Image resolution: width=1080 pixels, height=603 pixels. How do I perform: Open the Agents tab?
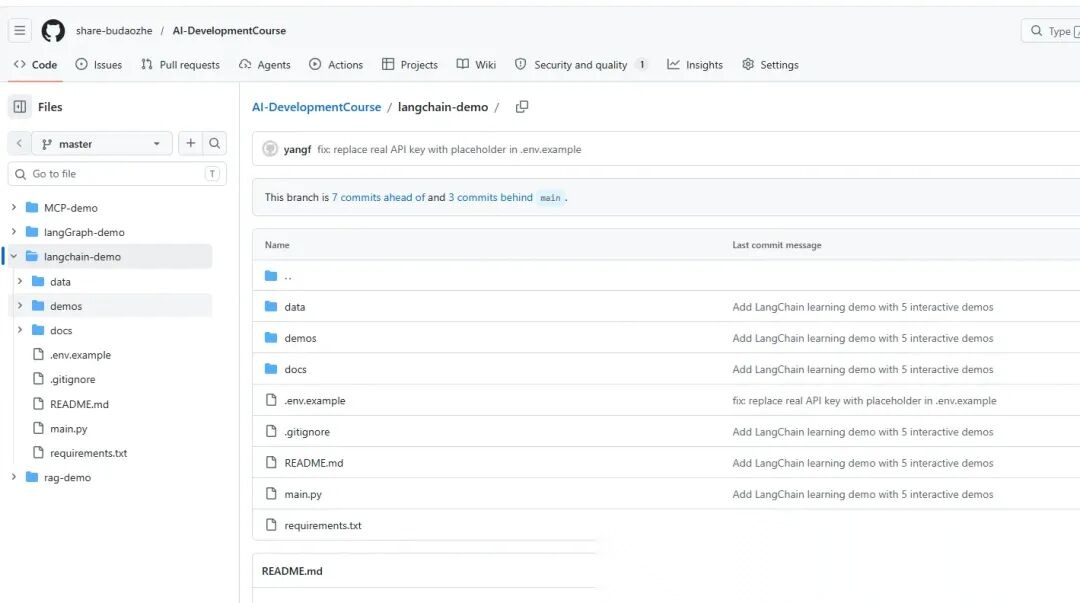pos(264,64)
